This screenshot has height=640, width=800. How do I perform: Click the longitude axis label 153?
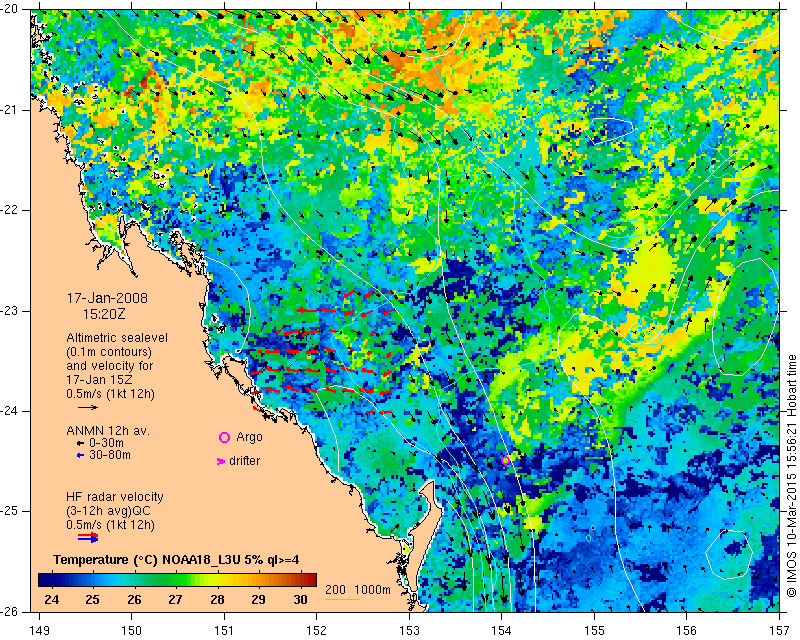click(x=409, y=630)
